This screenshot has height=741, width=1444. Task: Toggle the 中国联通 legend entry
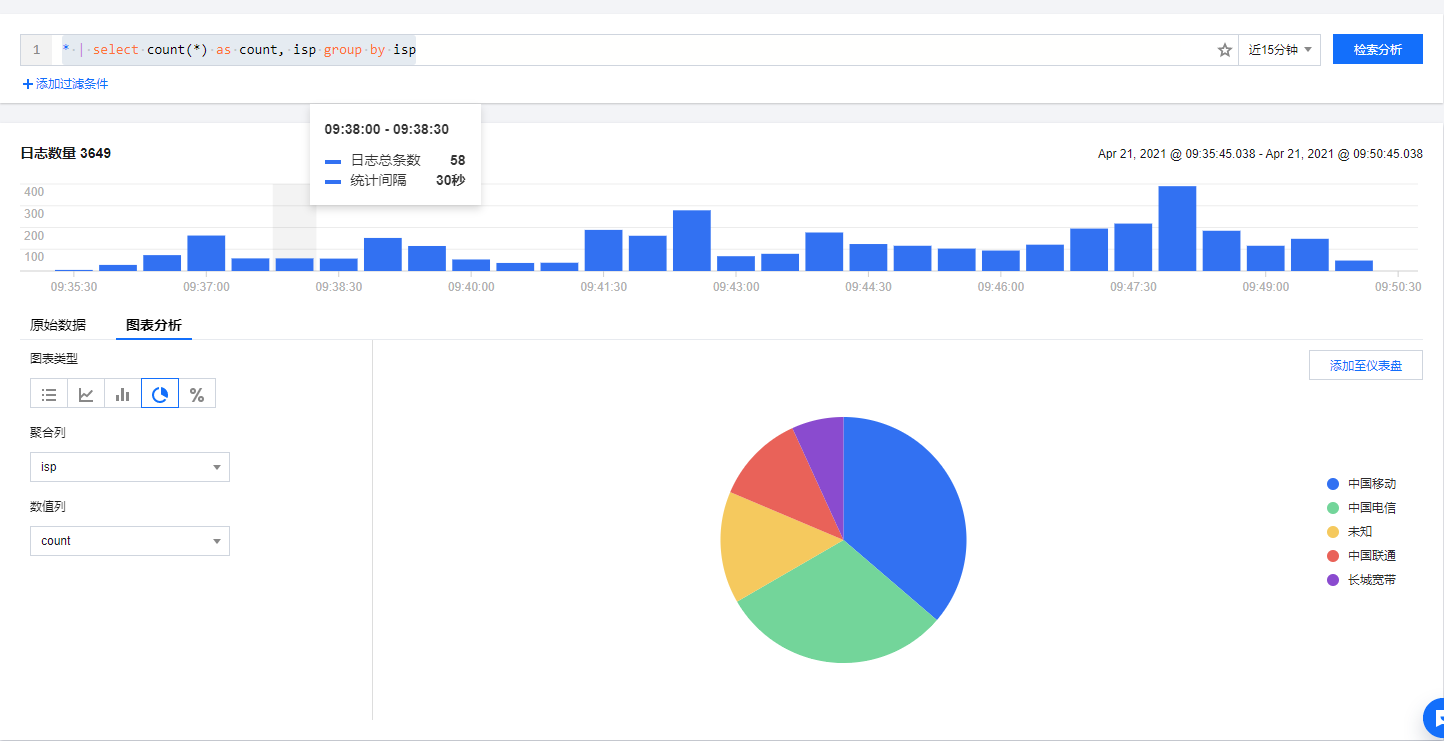(x=1361, y=555)
